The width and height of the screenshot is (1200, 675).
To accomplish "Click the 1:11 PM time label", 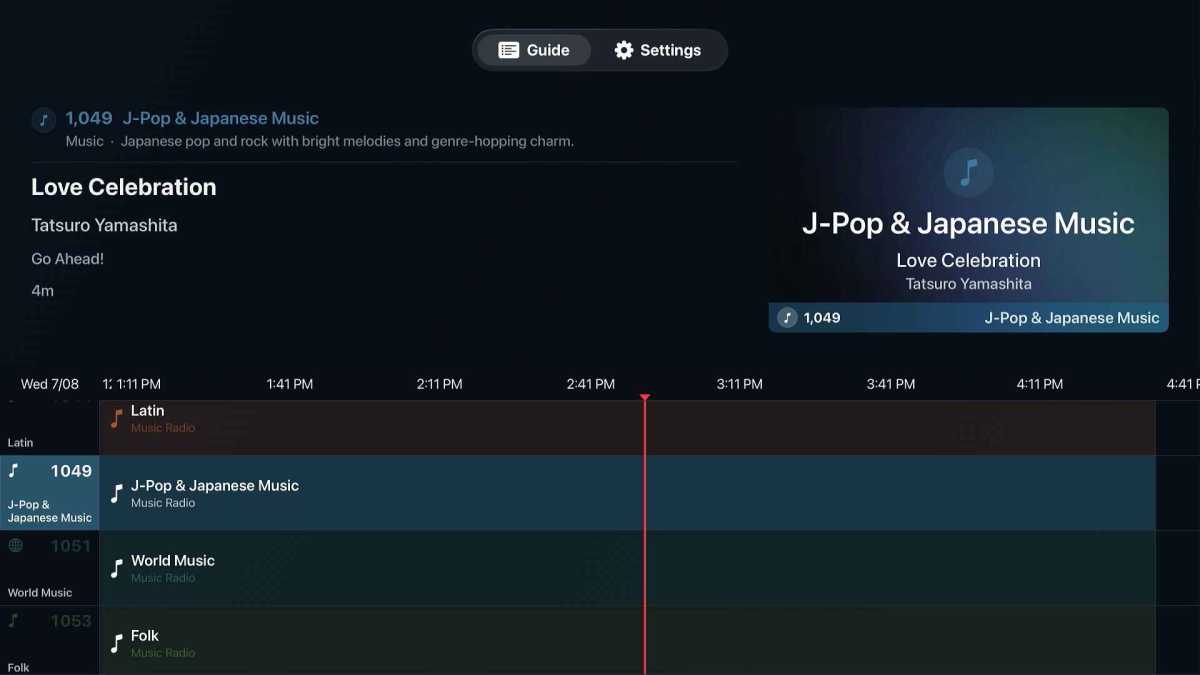I will pyautogui.click(x=139, y=384).
